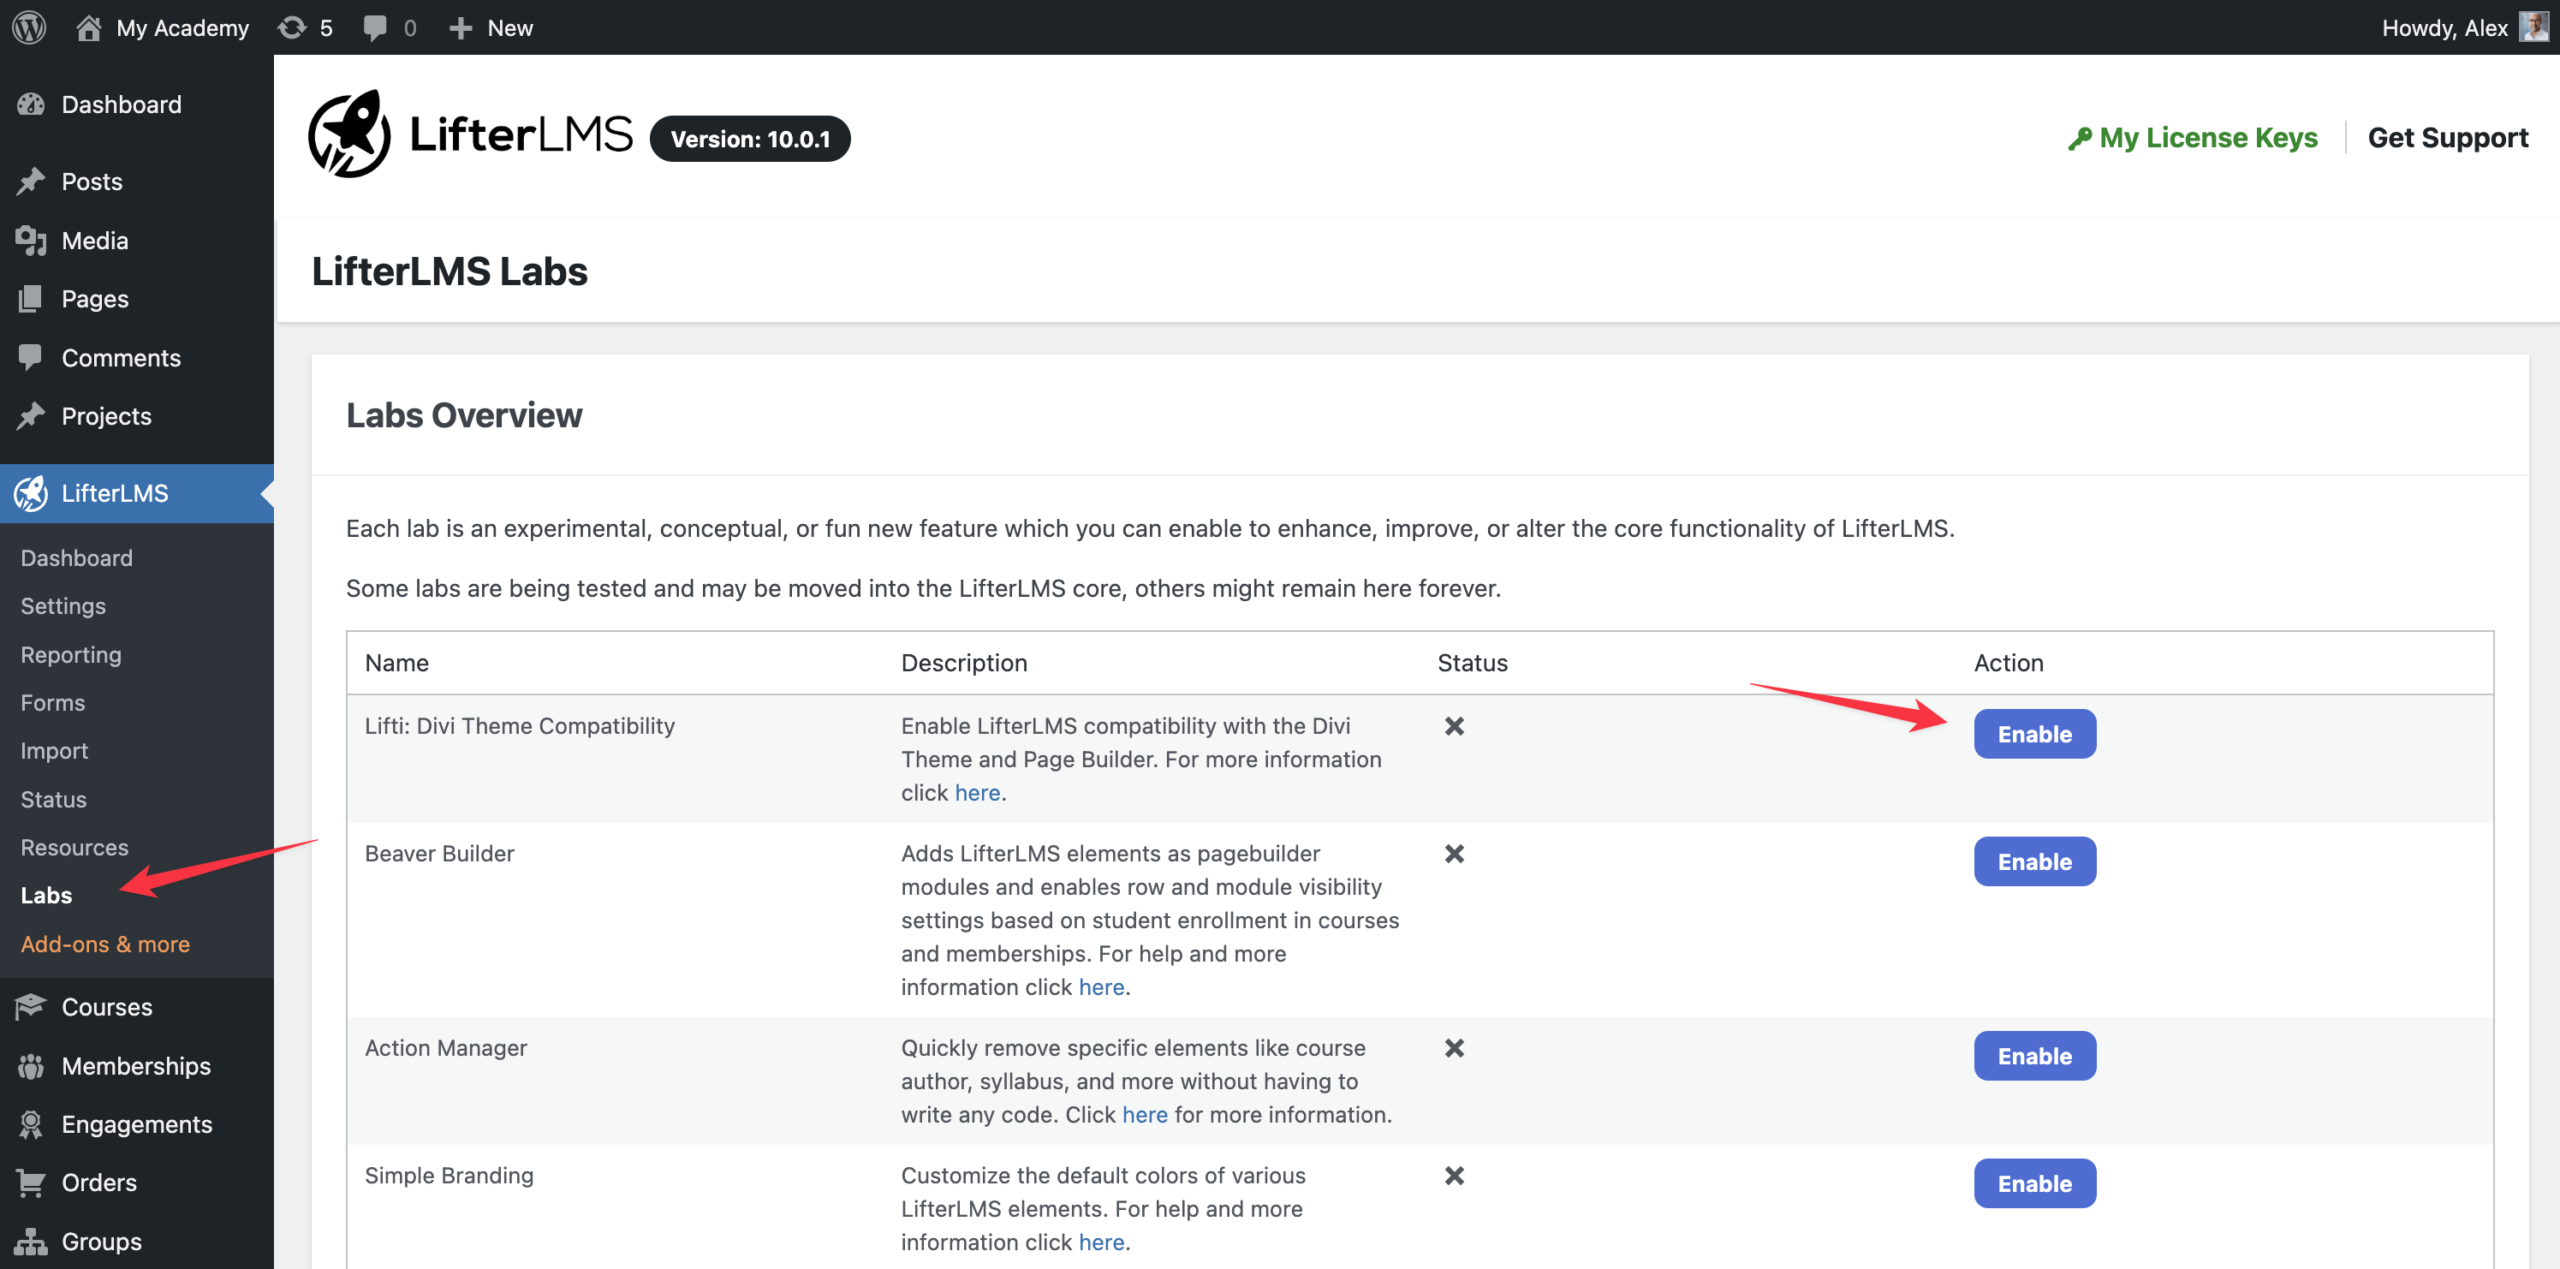Viewport: 2560px width, 1269px height.
Task: Open LifterLMS Resources submenu
Action: [x=75, y=847]
